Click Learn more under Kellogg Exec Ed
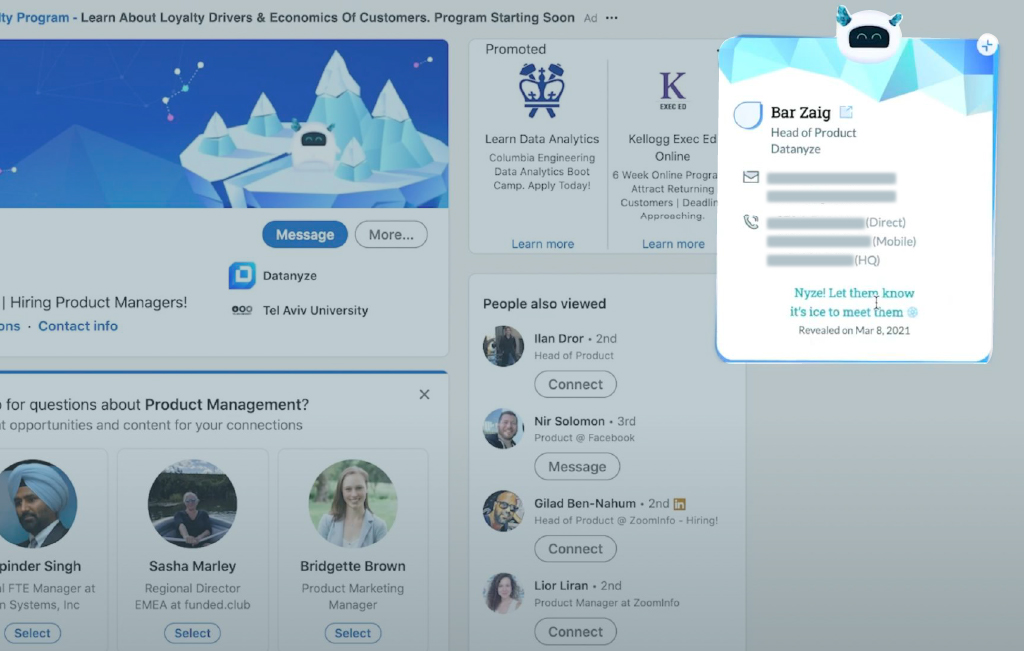Viewport: 1024px width, 651px height. (x=673, y=244)
